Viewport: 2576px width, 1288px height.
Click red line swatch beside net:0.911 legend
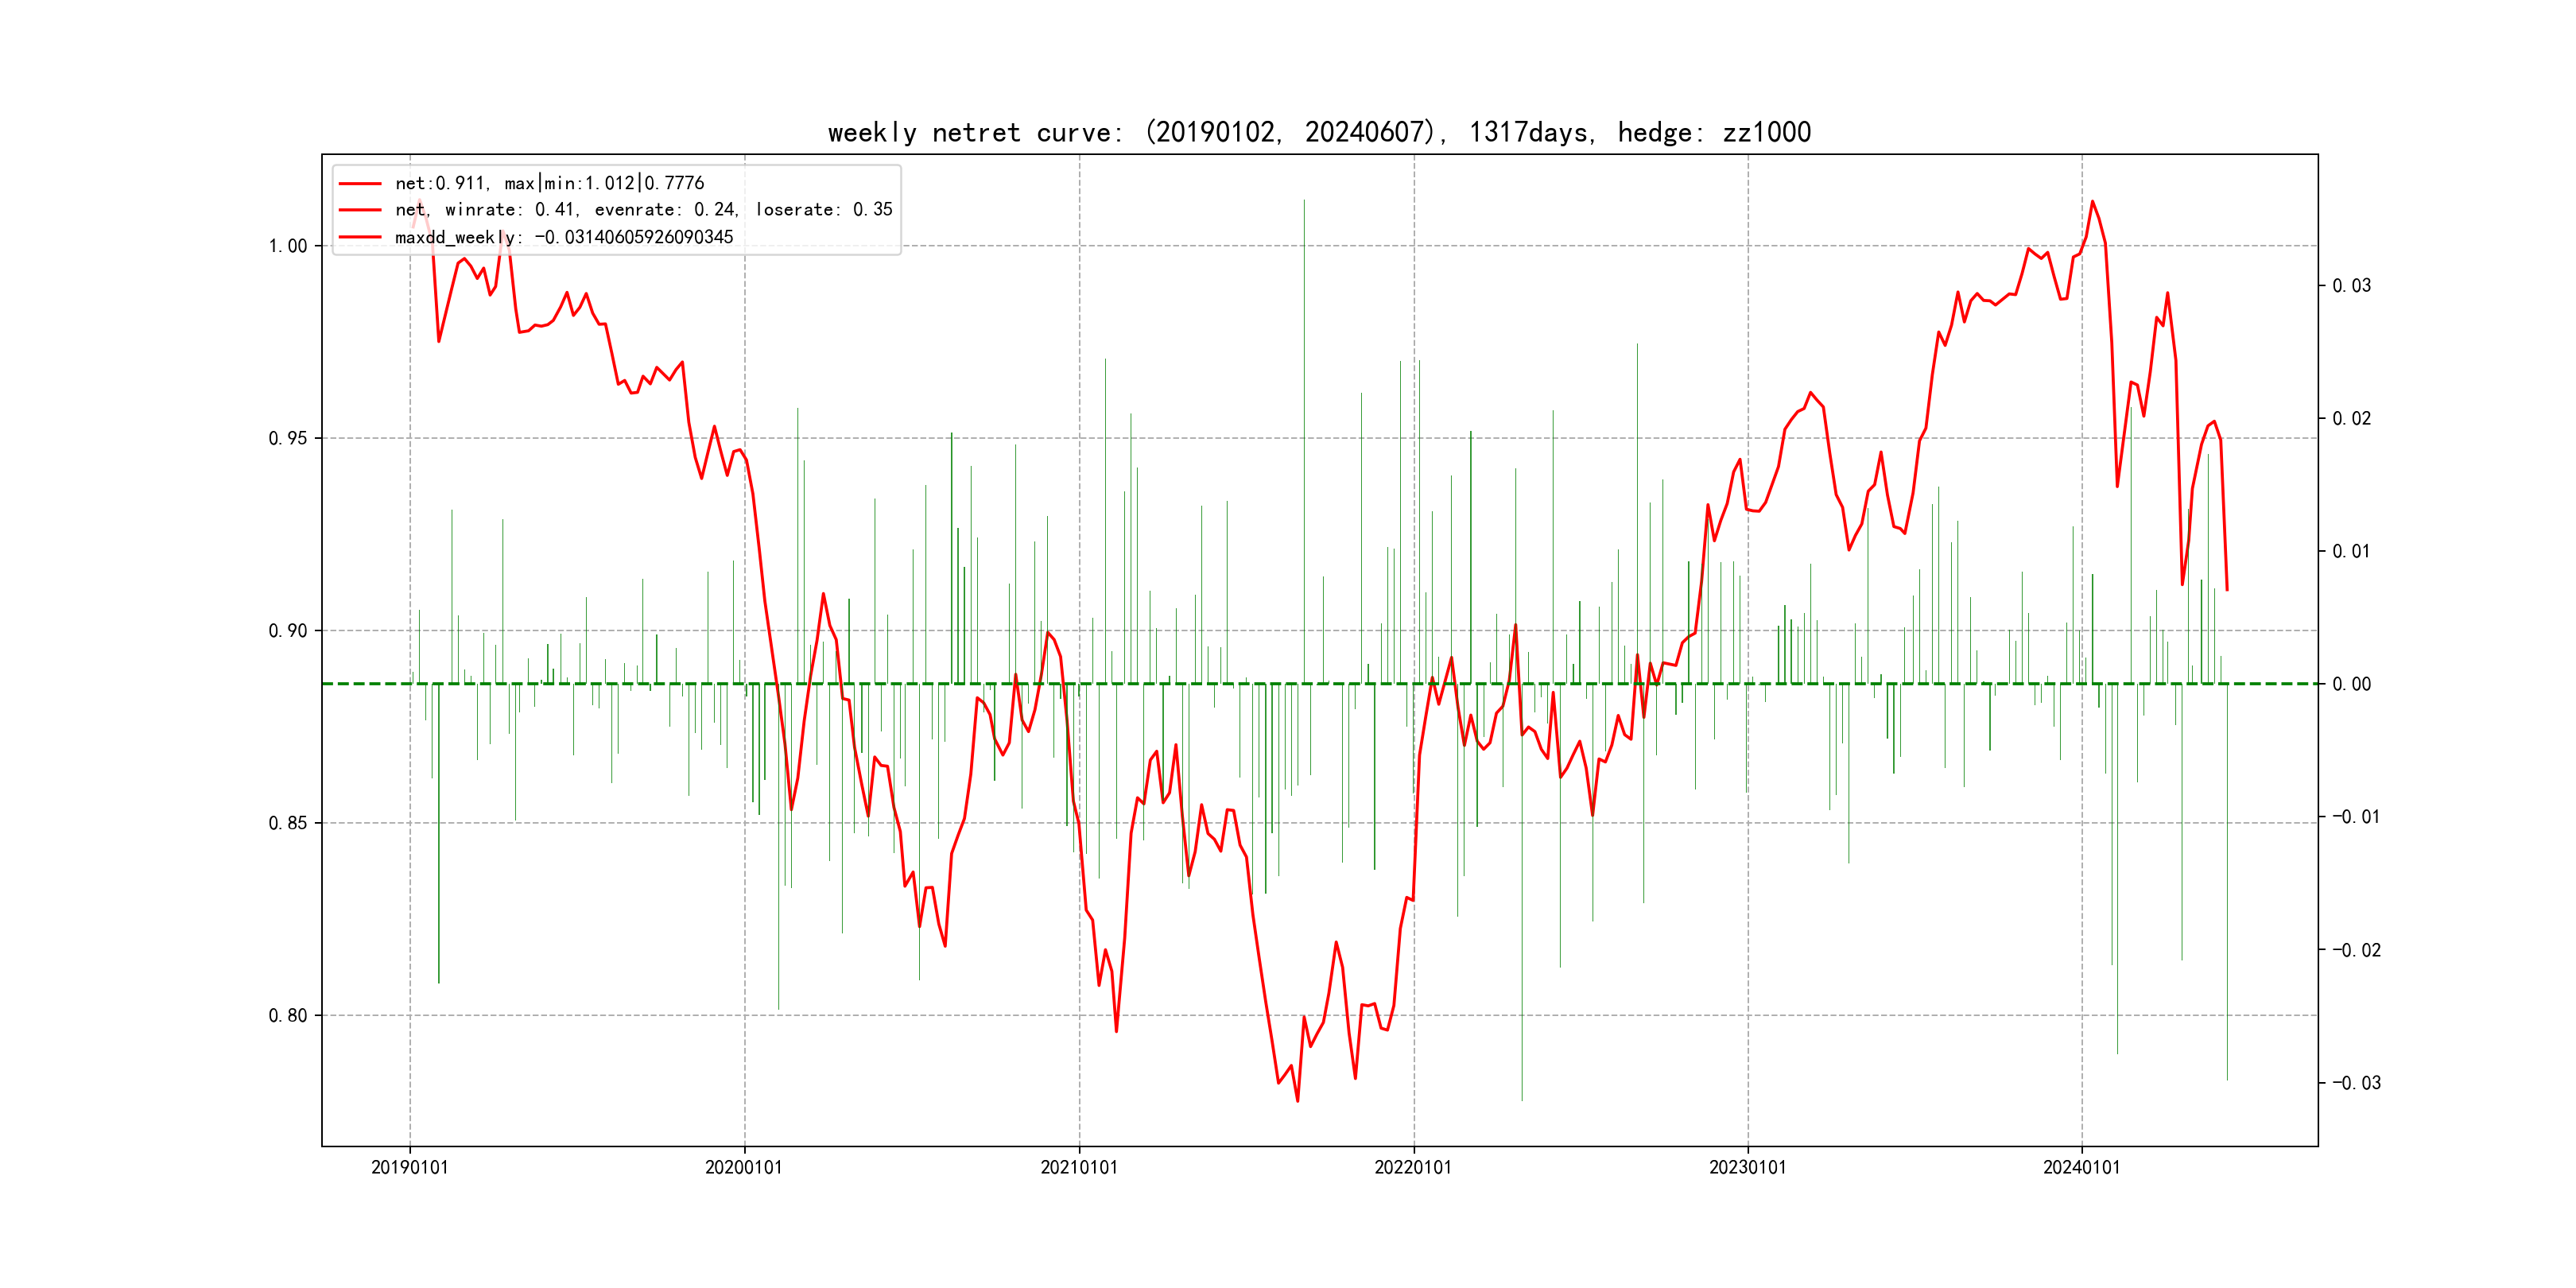(x=360, y=183)
